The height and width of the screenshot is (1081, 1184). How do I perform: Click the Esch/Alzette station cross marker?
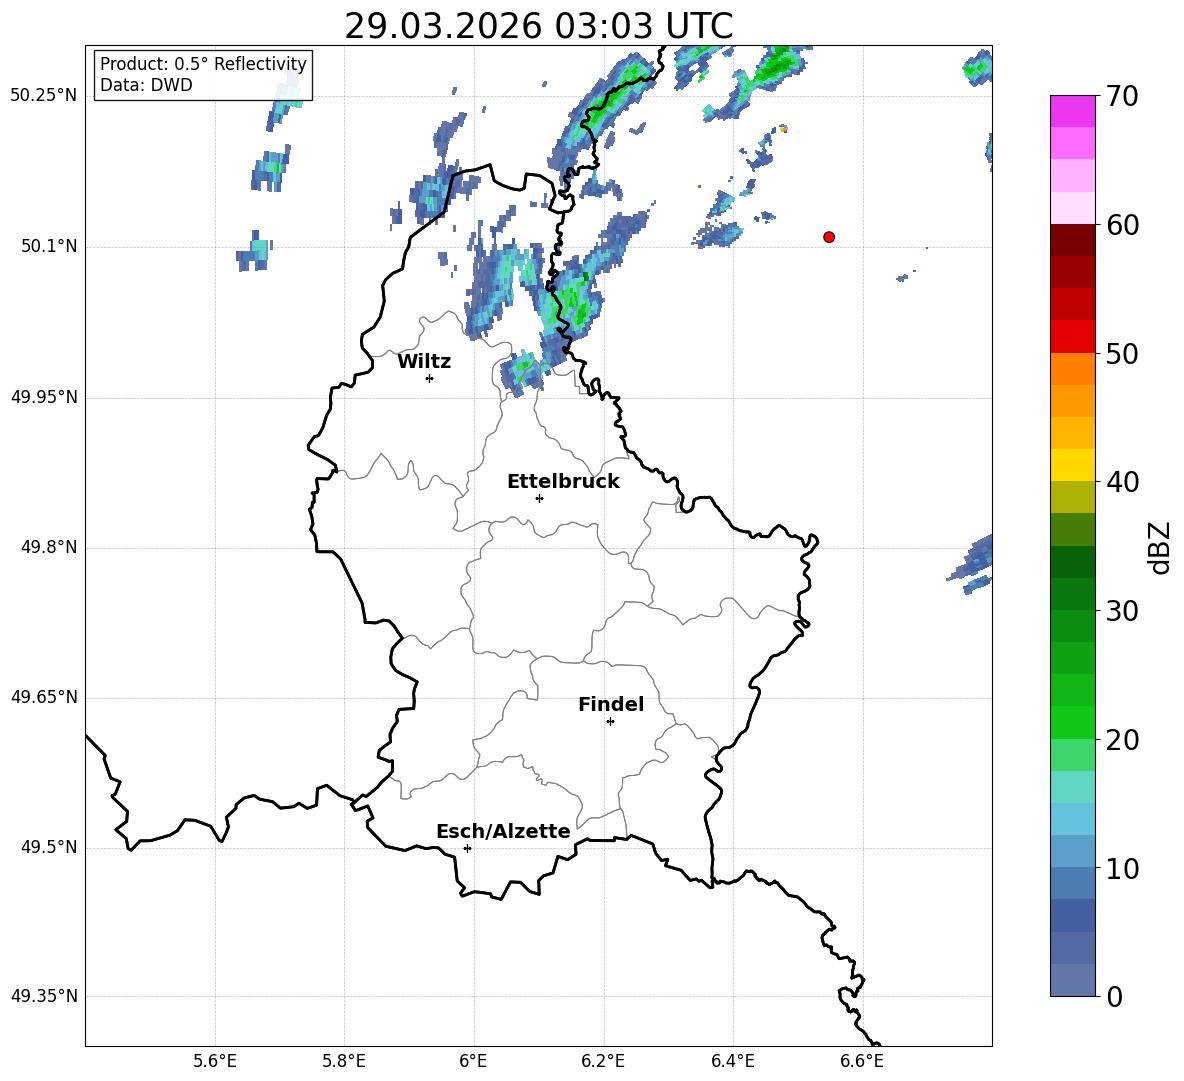467,848
